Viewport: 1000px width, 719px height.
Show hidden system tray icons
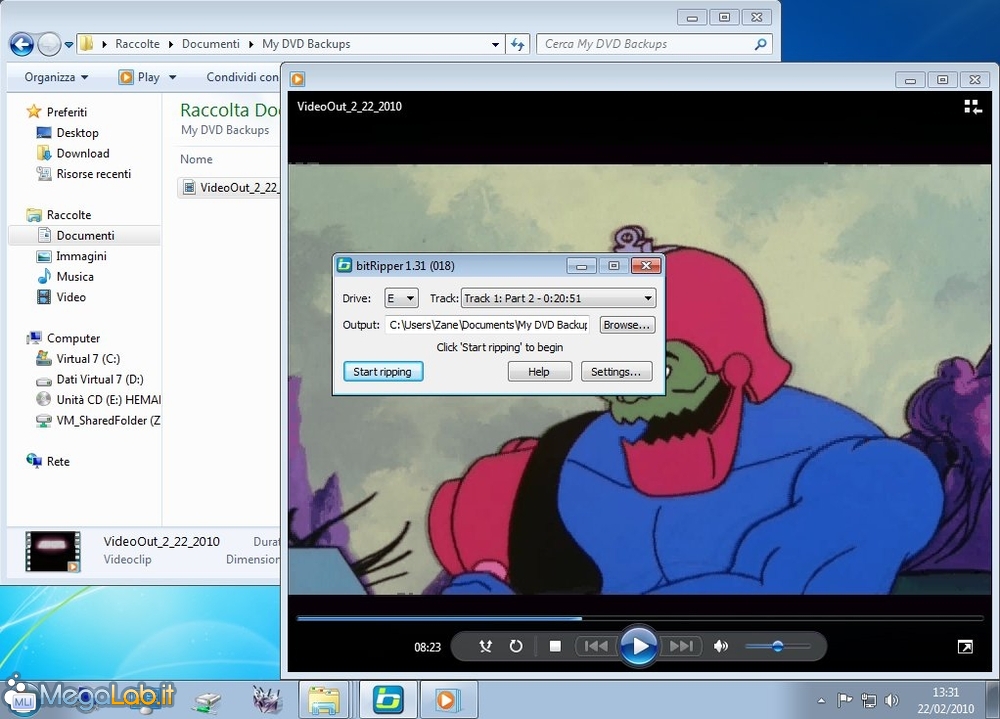coord(821,700)
